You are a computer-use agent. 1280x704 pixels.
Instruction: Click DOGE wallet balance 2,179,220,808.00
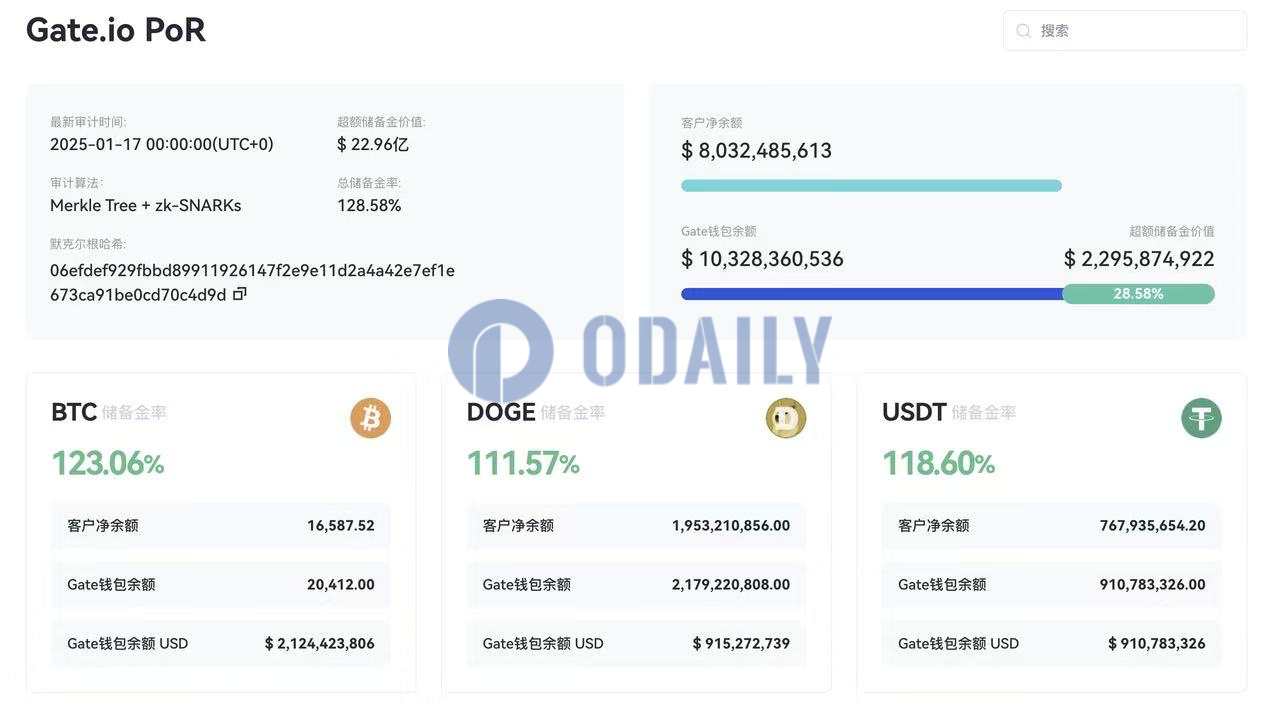pyautogui.click(x=731, y=584)
